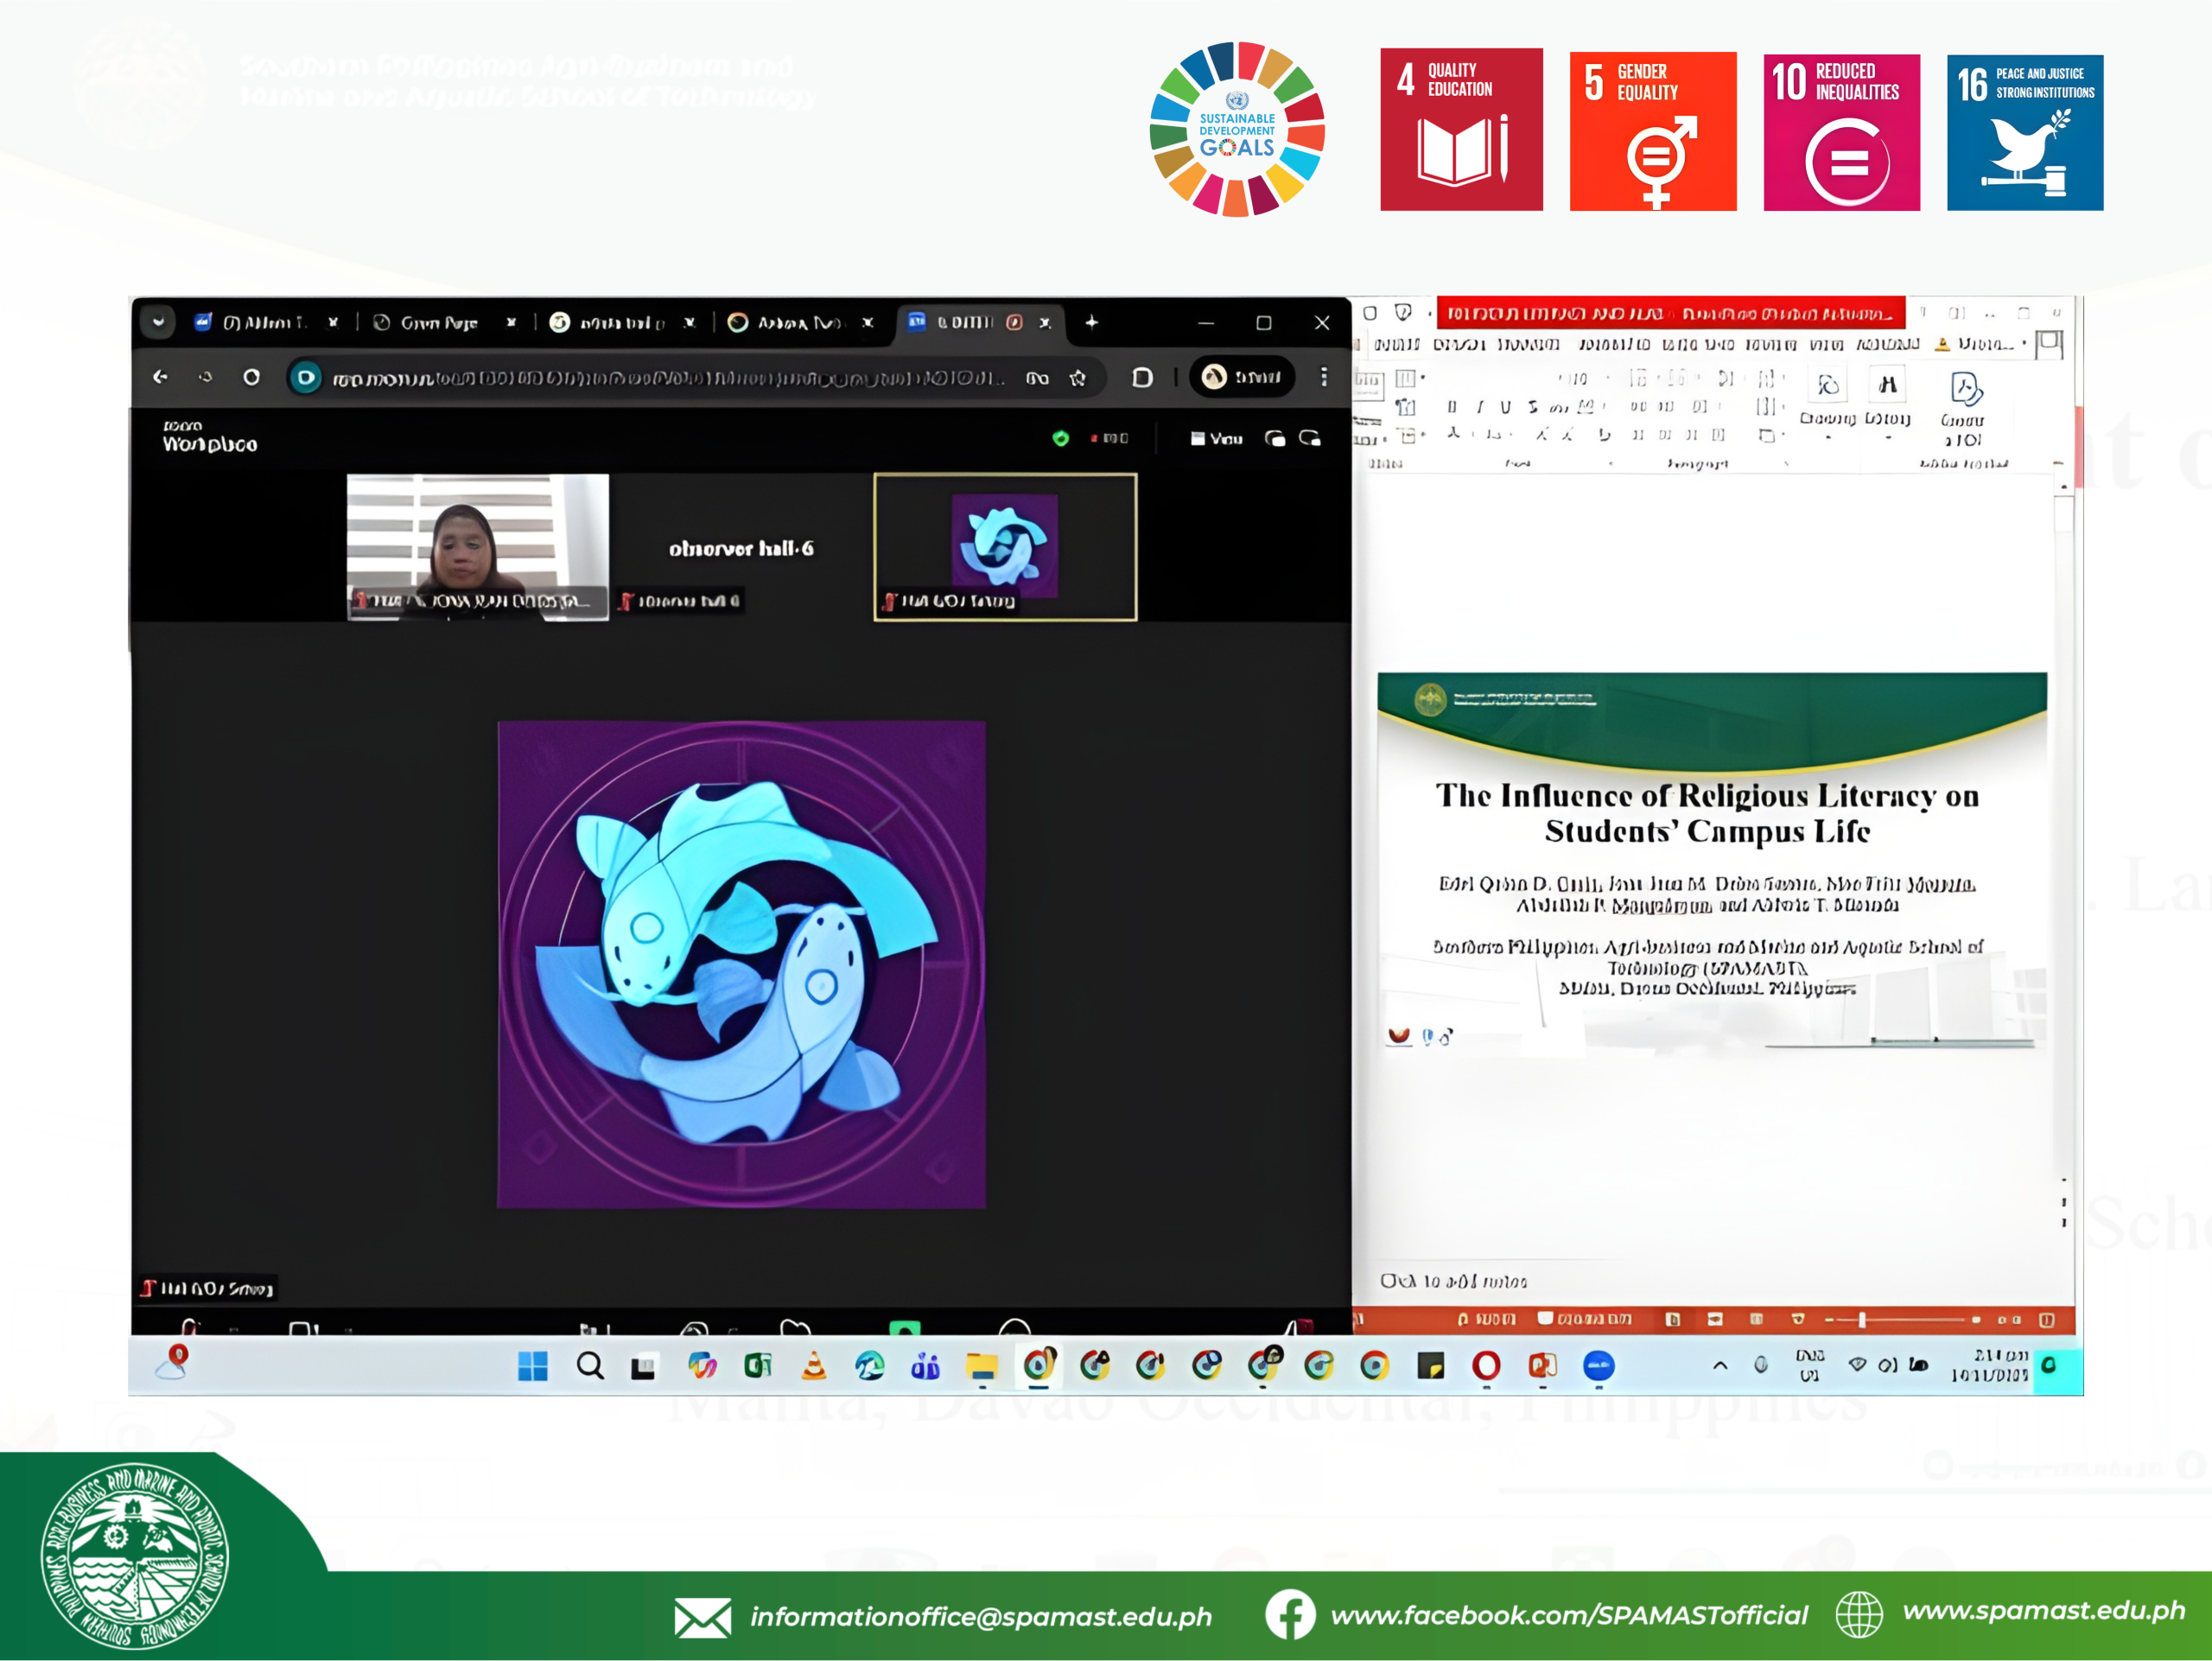Select the highlighted participant video thumbnail

1005,547
